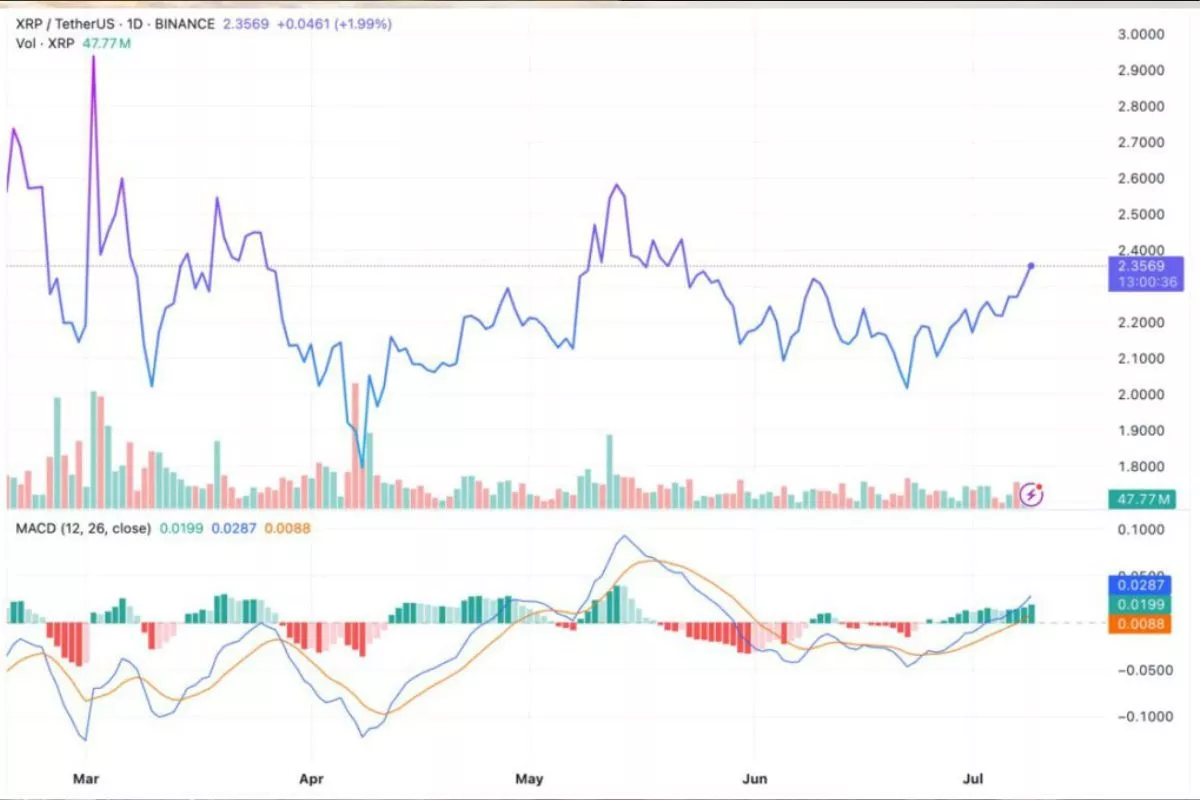Click the green 0.0199 value in the MACD legend
Screen dimensions: 1200x800
click(x=180, y=527)
